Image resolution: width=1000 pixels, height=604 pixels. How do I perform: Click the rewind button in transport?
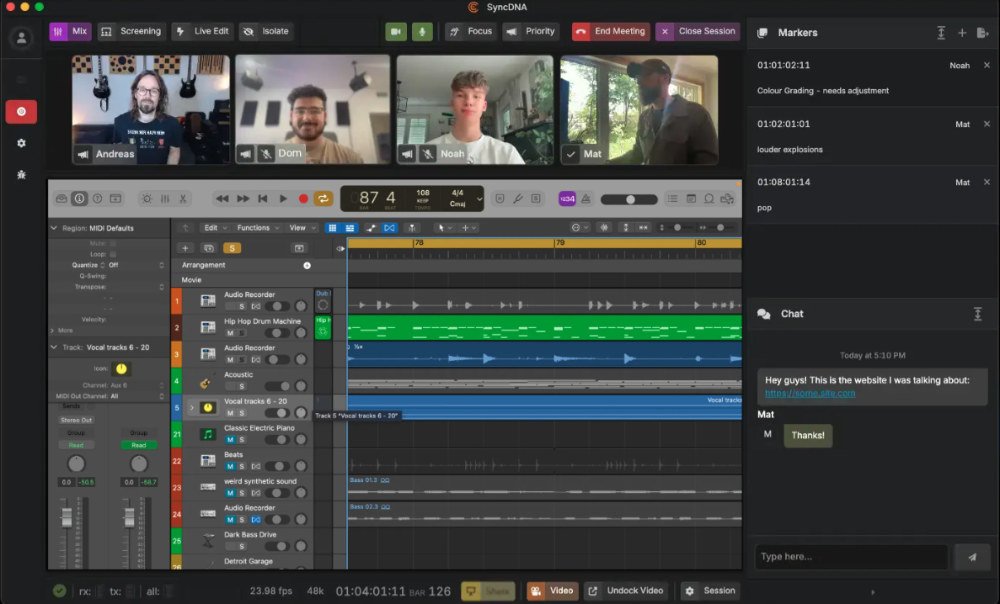coord(222,199)
